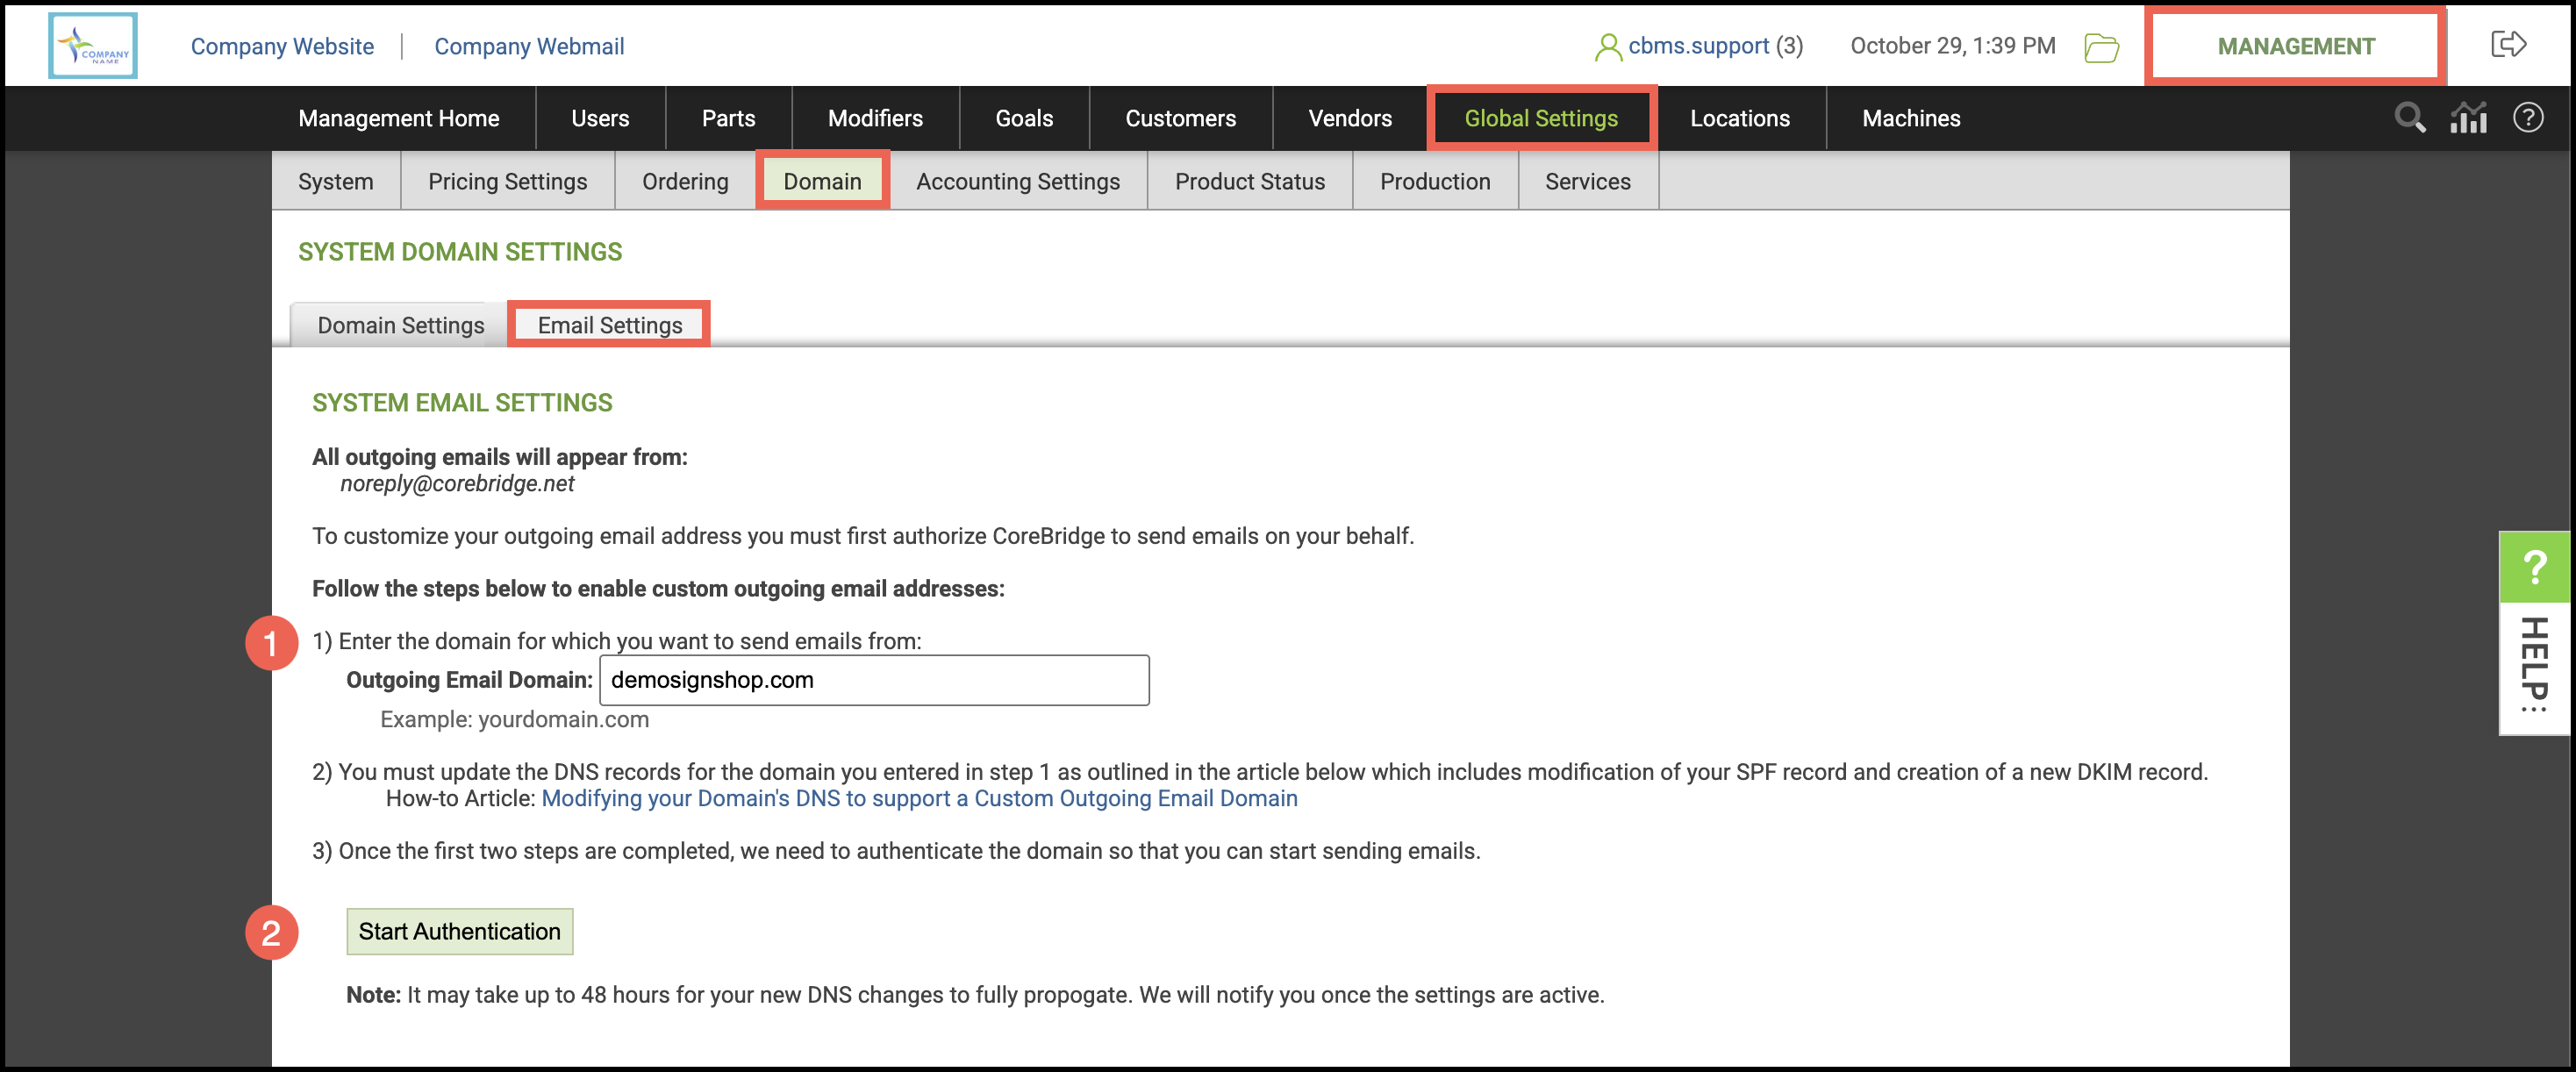The image size is (2576, 1072).
Task: Open the search magnifier icon
Action: click(2409, 118)
